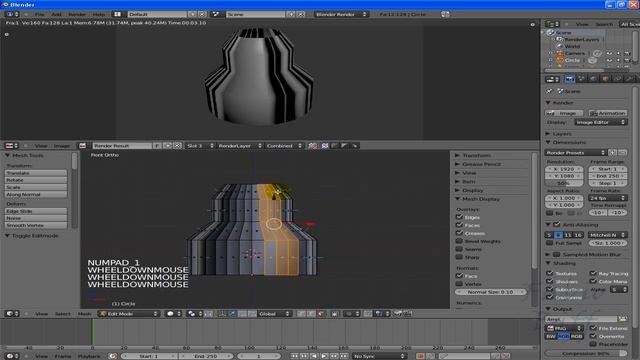Click the Rotate button

36,180
